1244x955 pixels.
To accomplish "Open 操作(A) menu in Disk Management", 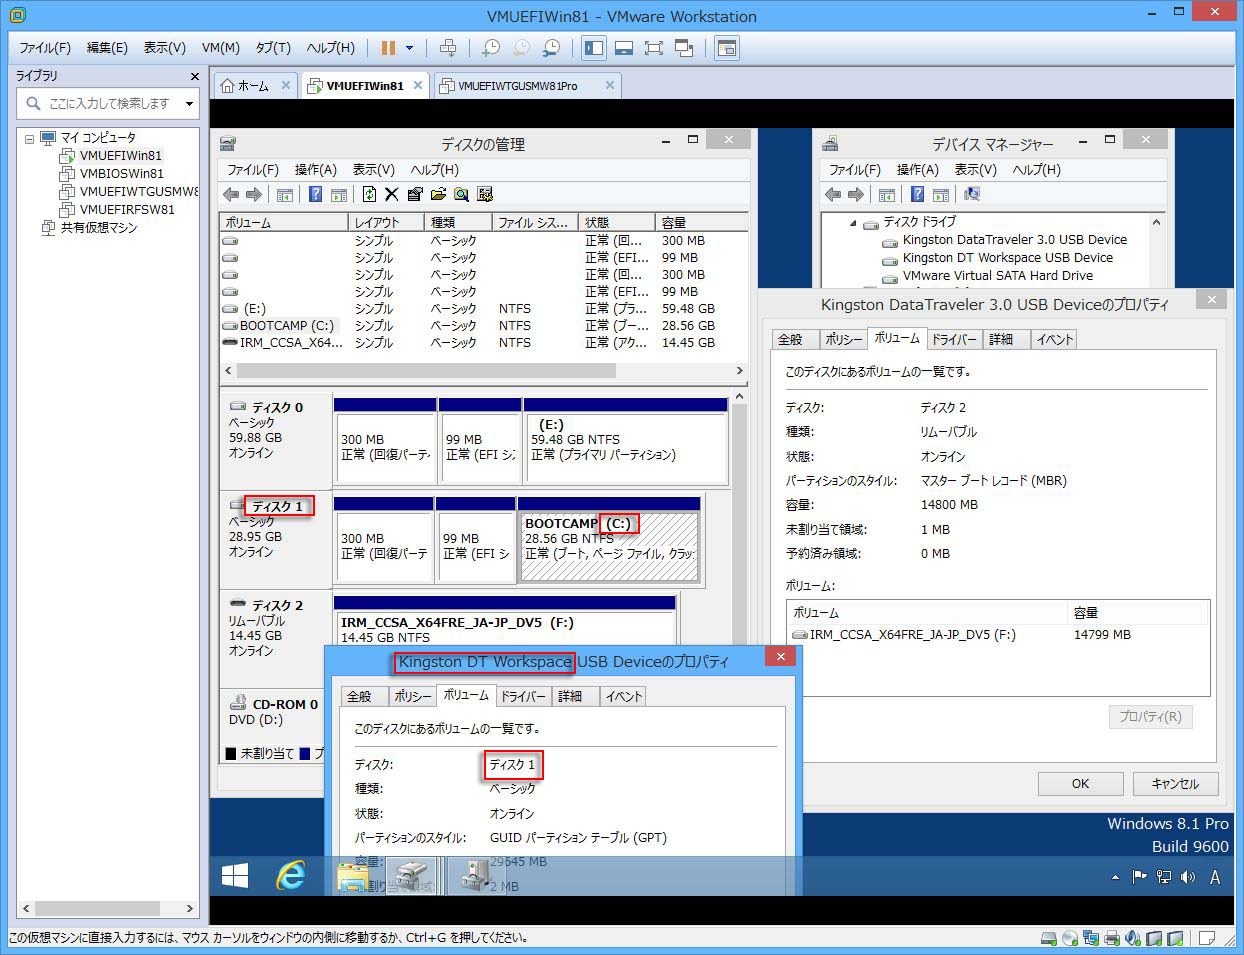I will (x=316, y=170).
